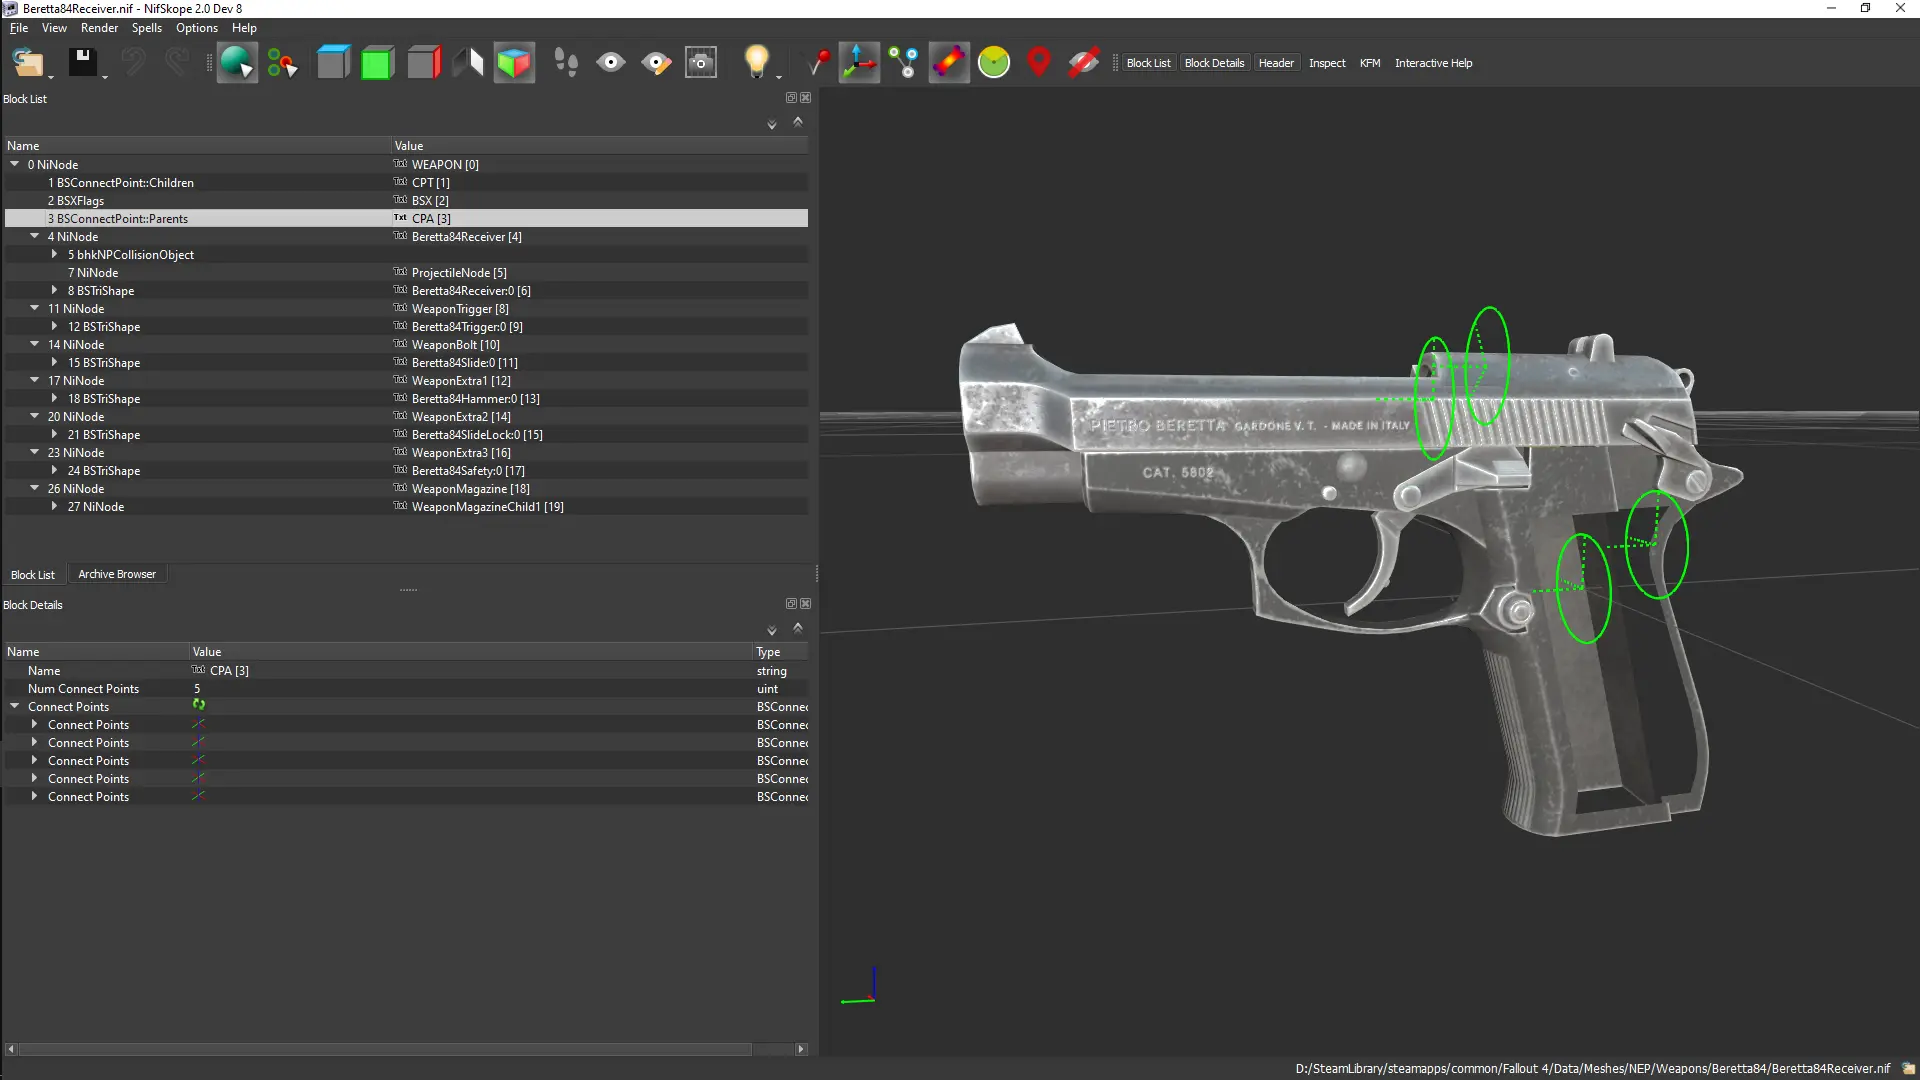Select the object picking mode sphere icon
Viewport: 1920px width, 1080px height.
[x=237, y=62]
